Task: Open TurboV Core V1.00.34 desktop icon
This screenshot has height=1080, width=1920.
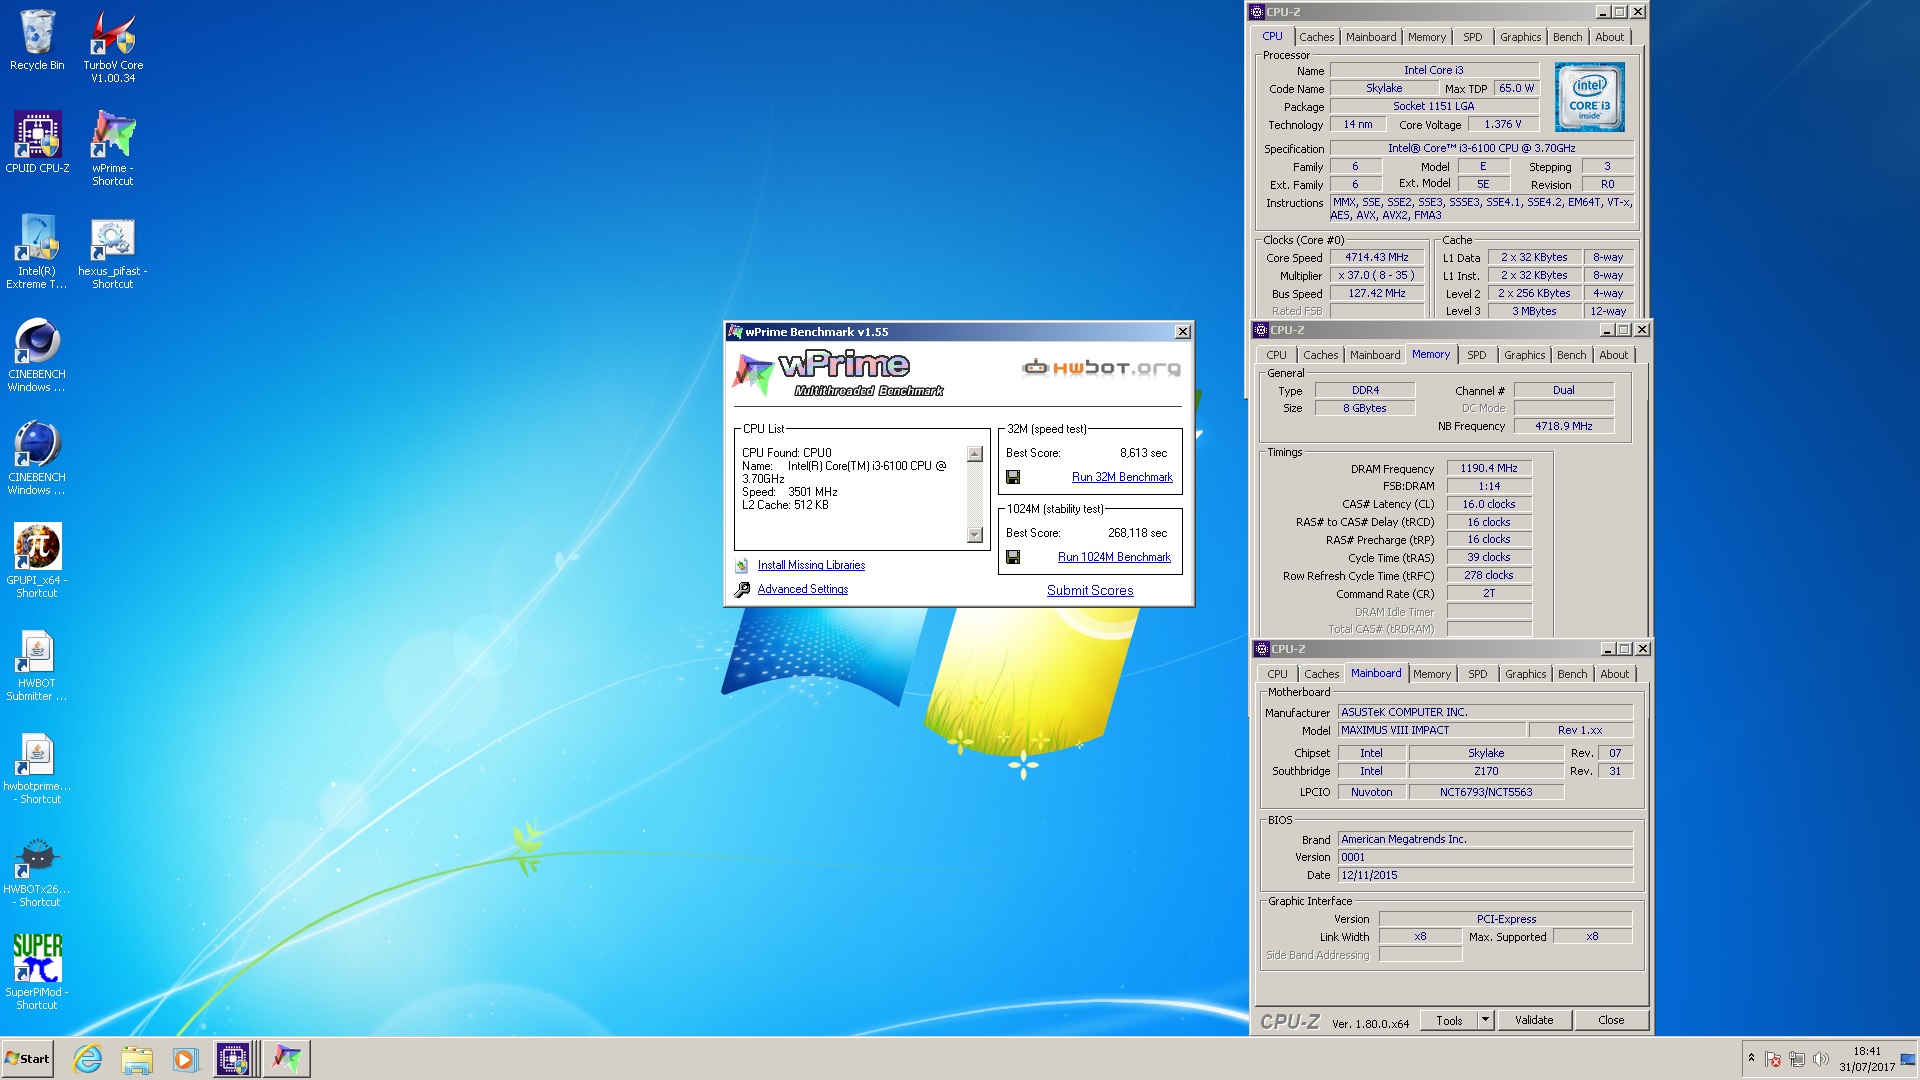Action: click(113, 46)
